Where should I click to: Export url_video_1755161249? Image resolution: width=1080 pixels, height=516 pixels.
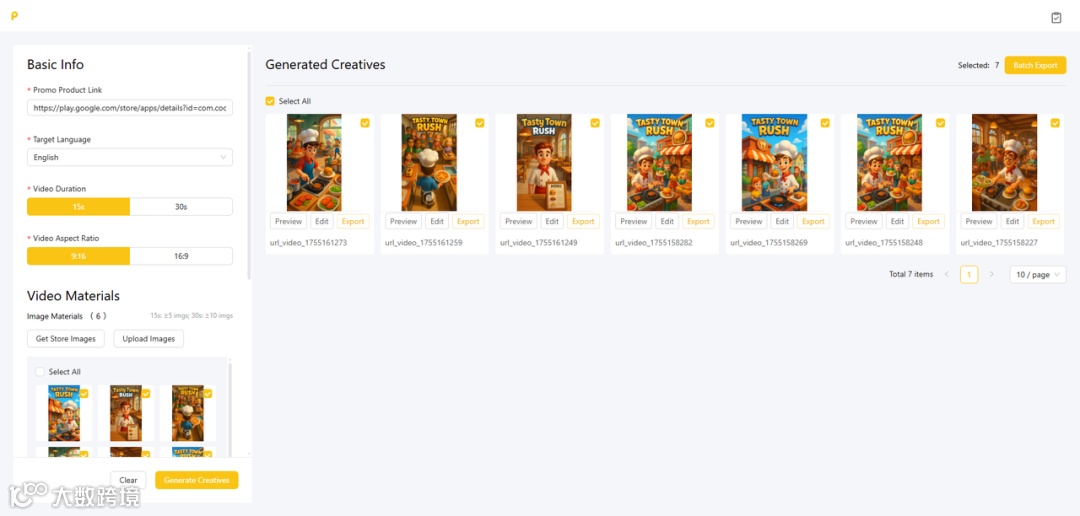point(583,221)
